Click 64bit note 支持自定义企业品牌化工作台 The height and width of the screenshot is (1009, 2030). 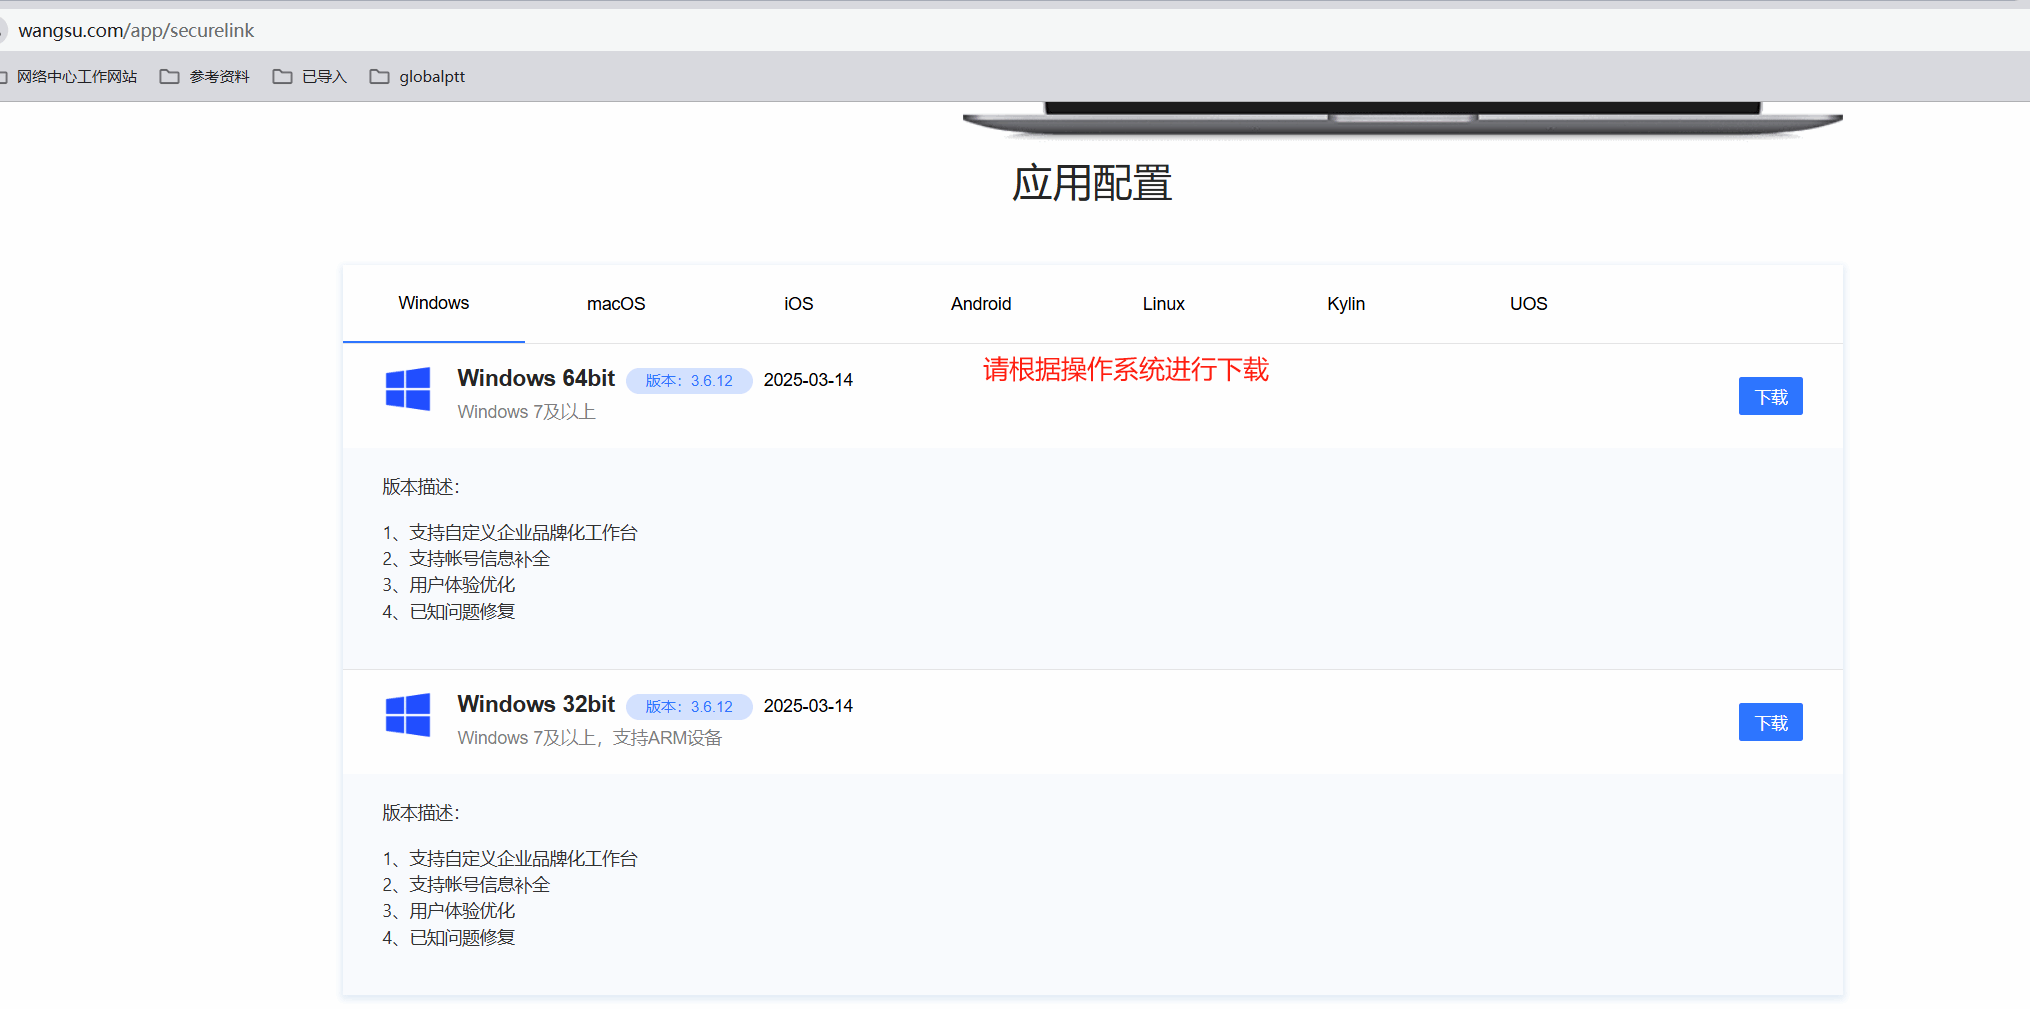510,533
